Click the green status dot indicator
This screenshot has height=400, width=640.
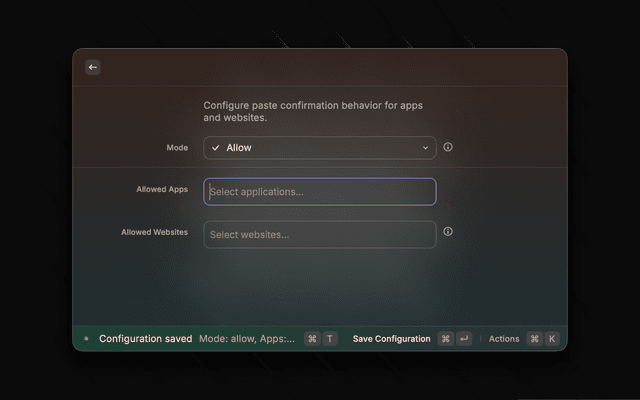pos(86,339)
